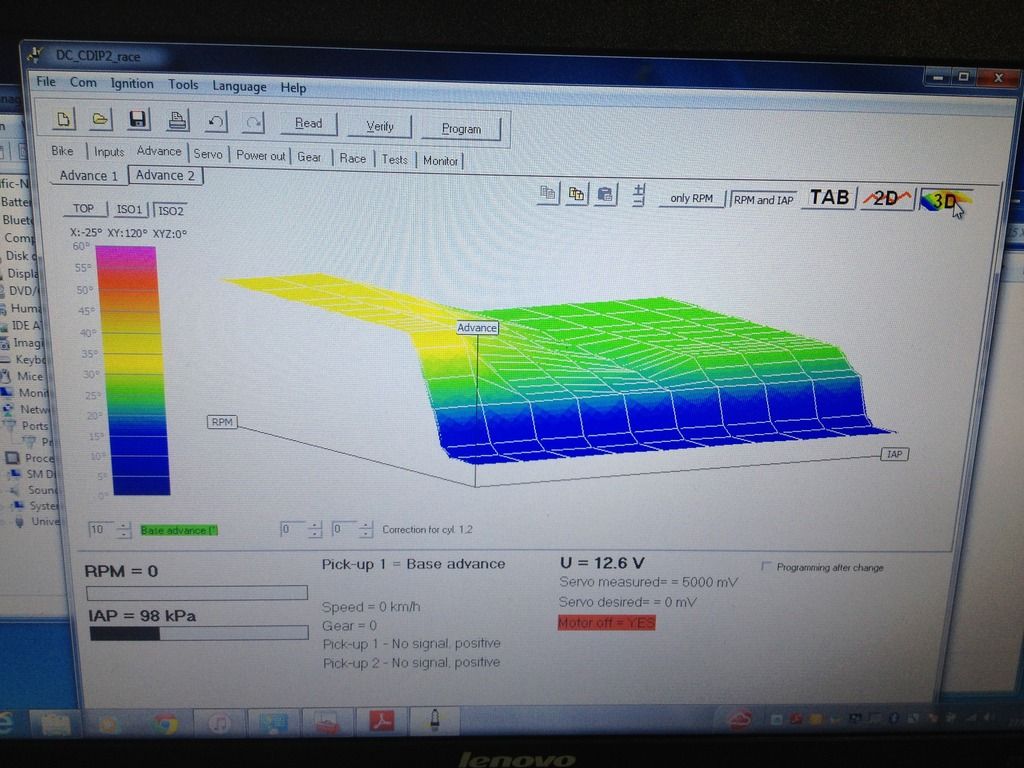1024x768 pixels.
Task: Click the Print toolbar icon
Action: [x=177, y=121]
